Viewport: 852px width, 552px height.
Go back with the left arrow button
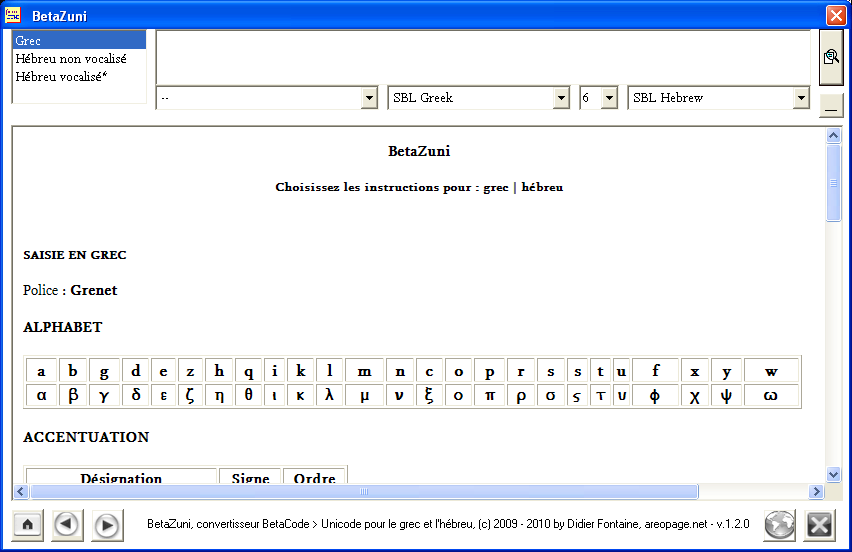pyautogui.click(x=67, y=525)
